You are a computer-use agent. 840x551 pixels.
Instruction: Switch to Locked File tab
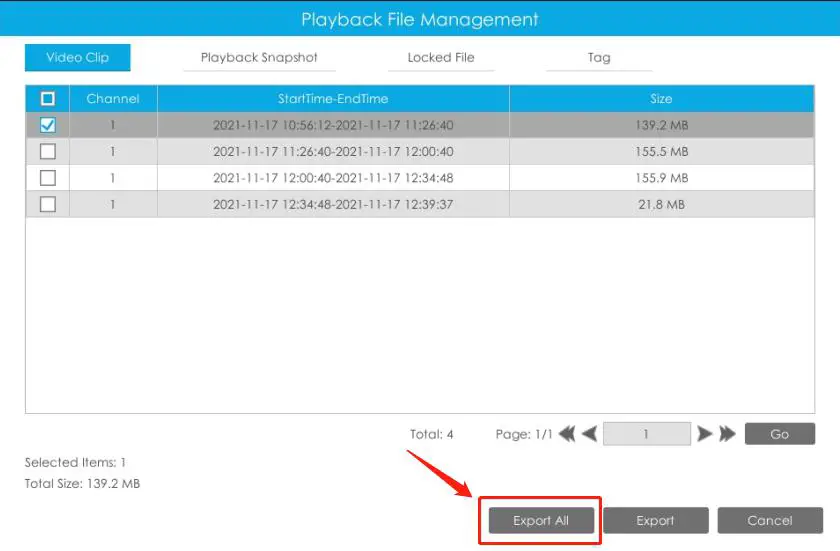(x=441, y=57)
